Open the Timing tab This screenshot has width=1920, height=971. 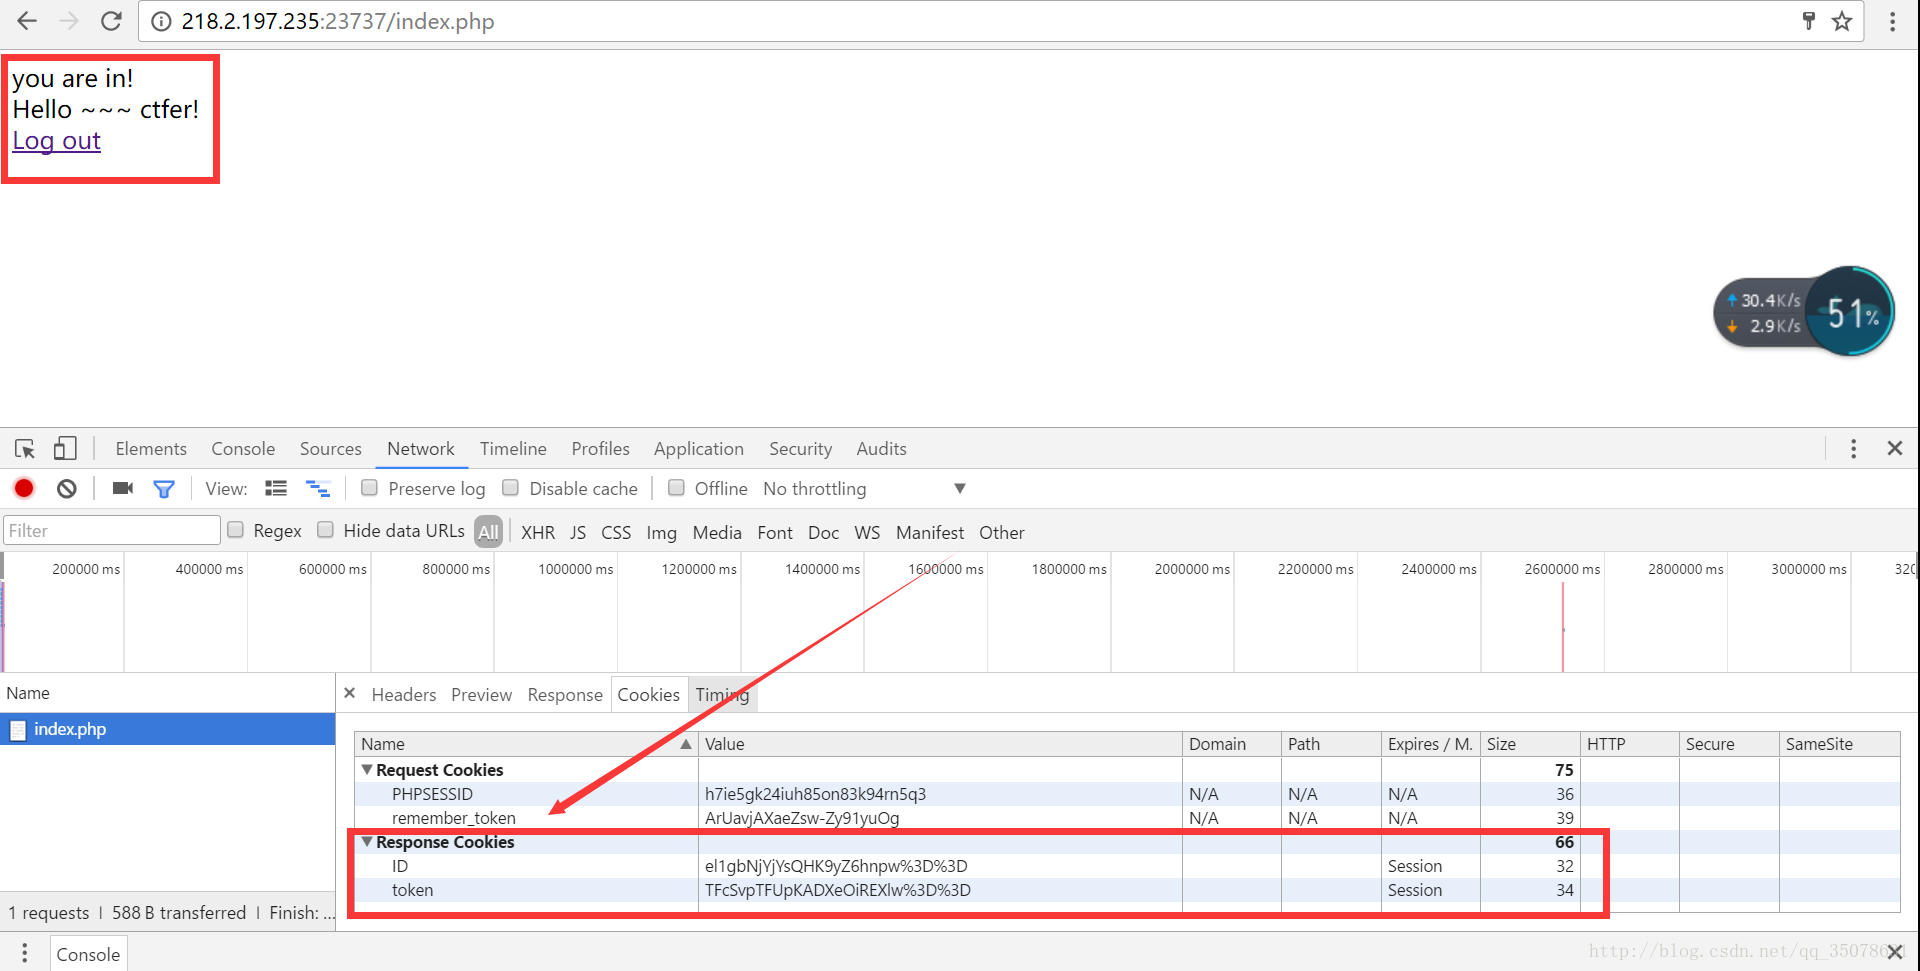pos(722,695)
